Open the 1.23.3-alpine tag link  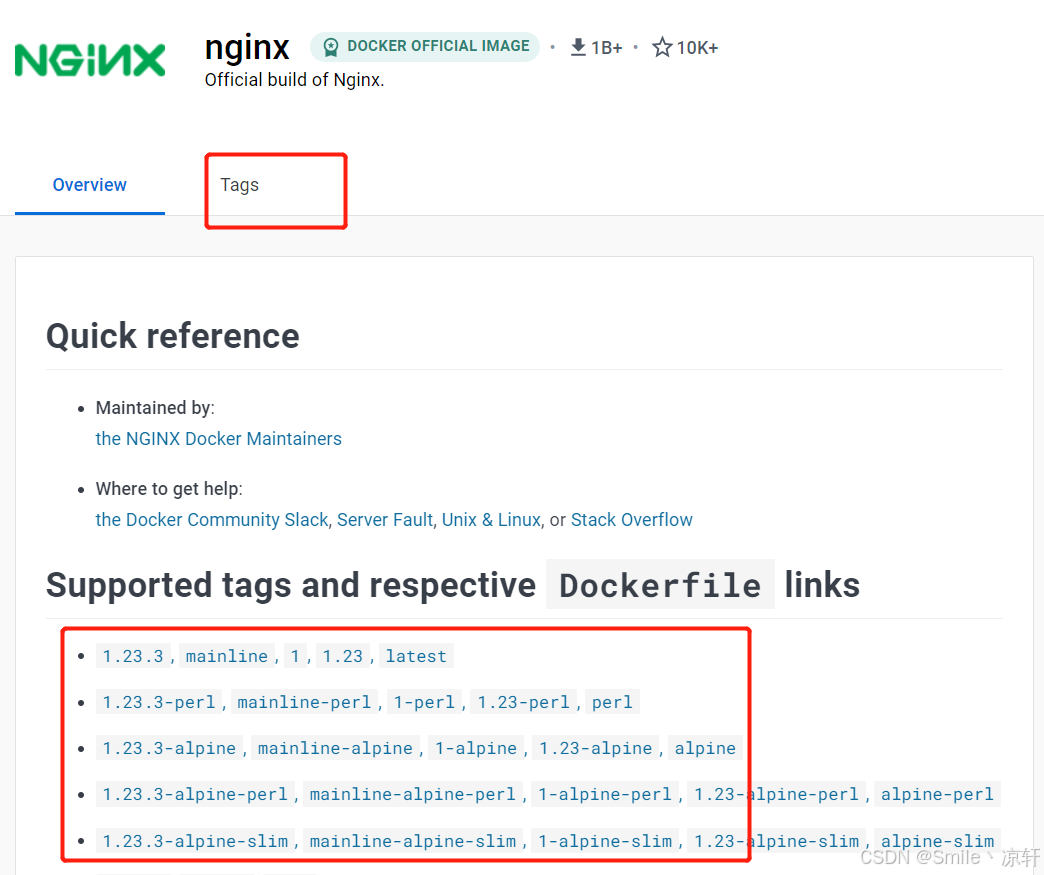[169, 748]
